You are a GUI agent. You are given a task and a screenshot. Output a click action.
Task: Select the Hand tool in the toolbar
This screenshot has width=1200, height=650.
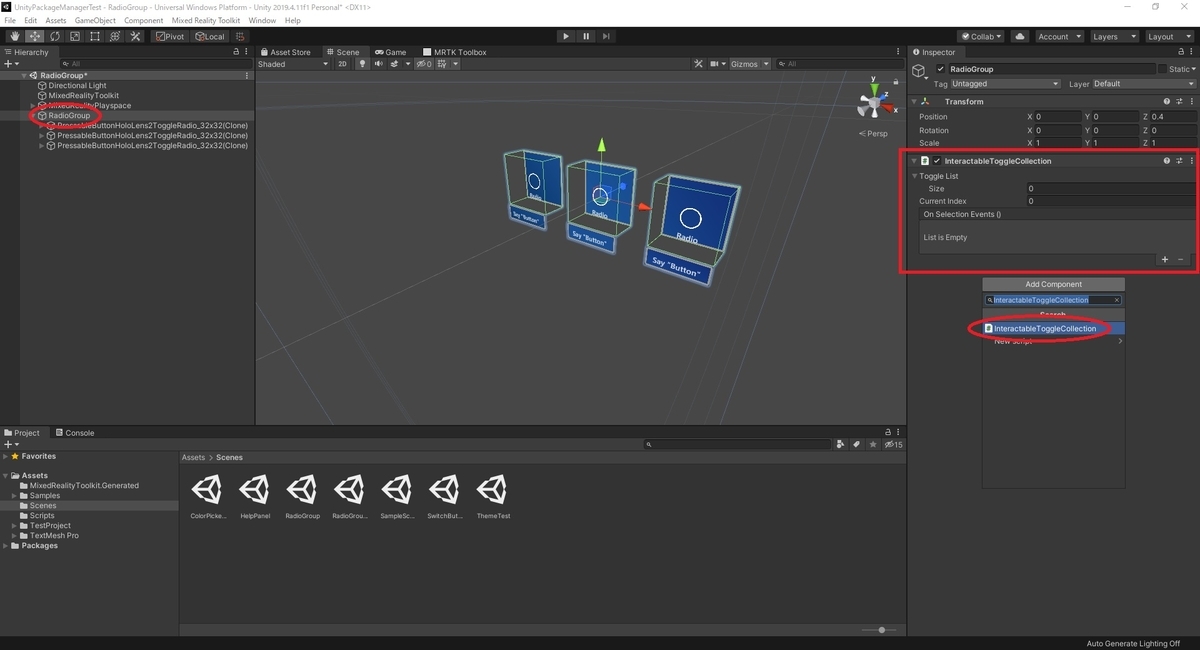[15, 36]
